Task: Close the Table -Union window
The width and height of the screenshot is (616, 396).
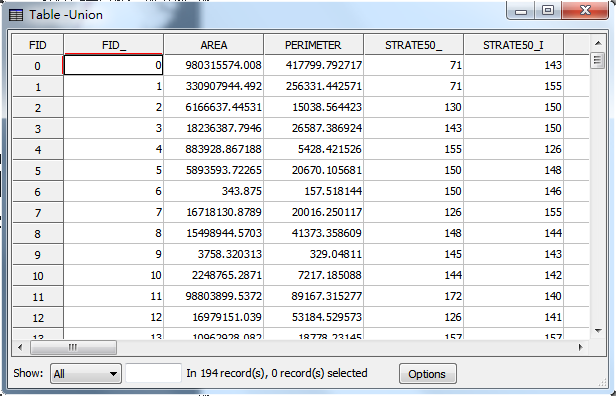Action: 585,10
